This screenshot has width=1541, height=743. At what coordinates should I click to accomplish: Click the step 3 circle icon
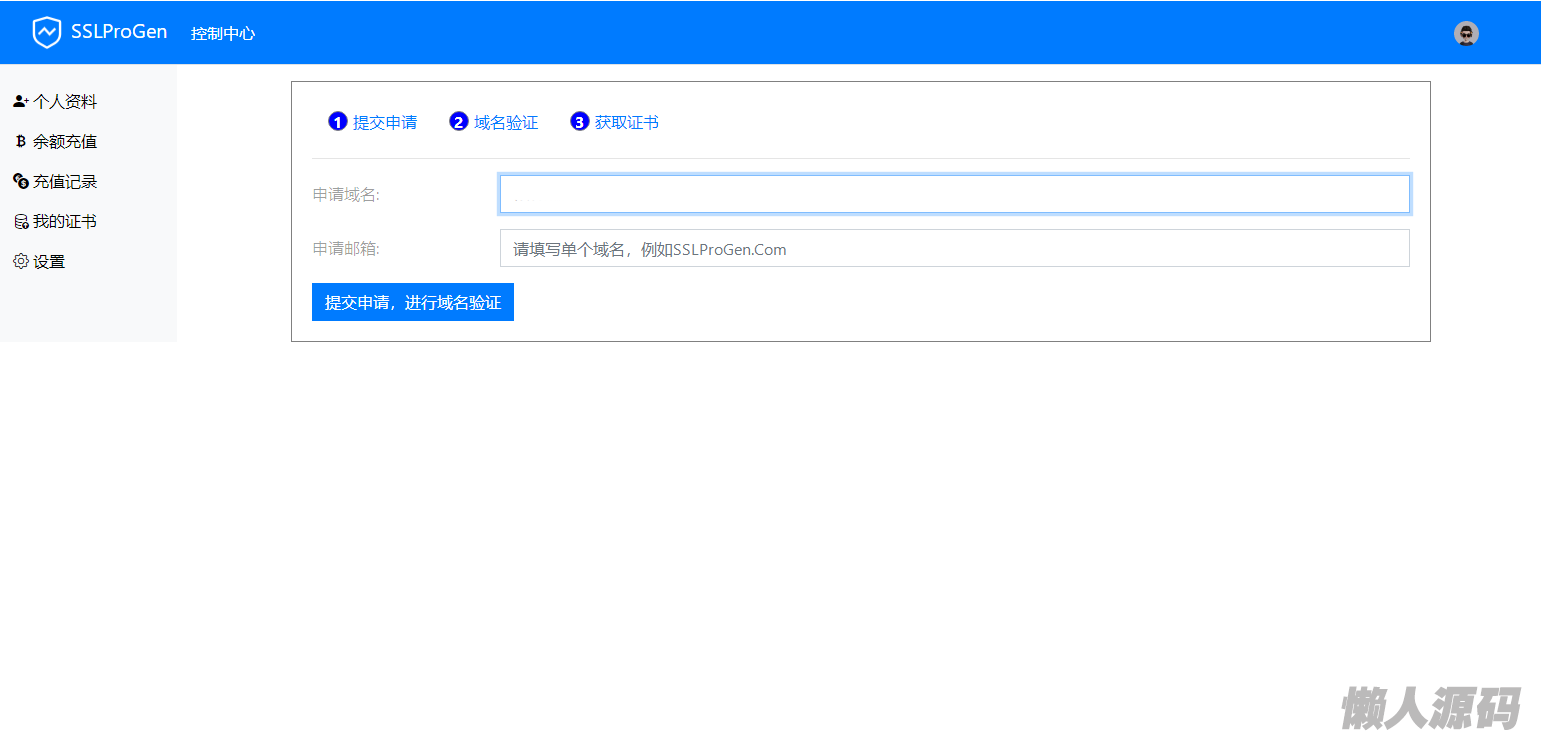(x=579, y=122)
